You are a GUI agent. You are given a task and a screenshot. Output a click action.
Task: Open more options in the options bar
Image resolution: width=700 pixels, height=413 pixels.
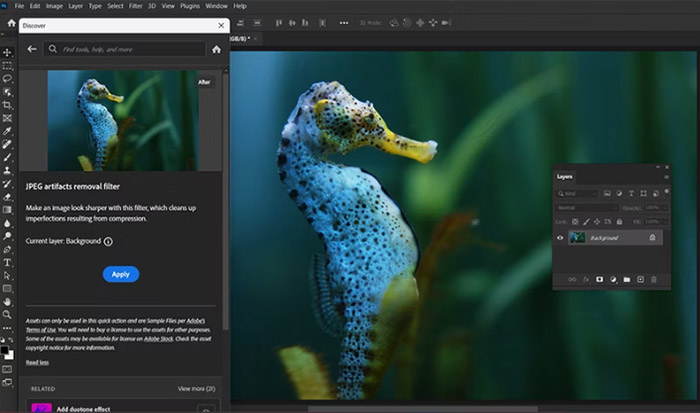(x=344, y=23)
